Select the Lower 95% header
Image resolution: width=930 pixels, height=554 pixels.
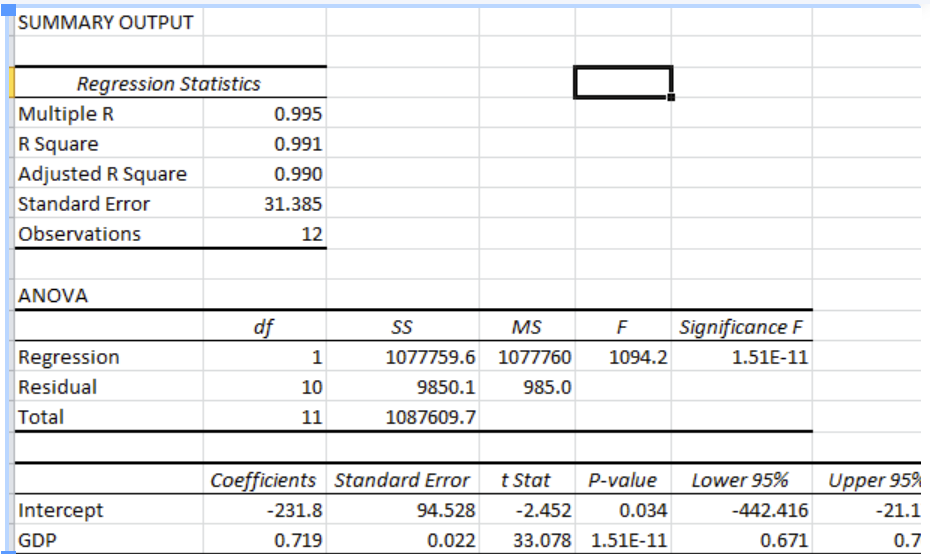(x=741, y=480)
